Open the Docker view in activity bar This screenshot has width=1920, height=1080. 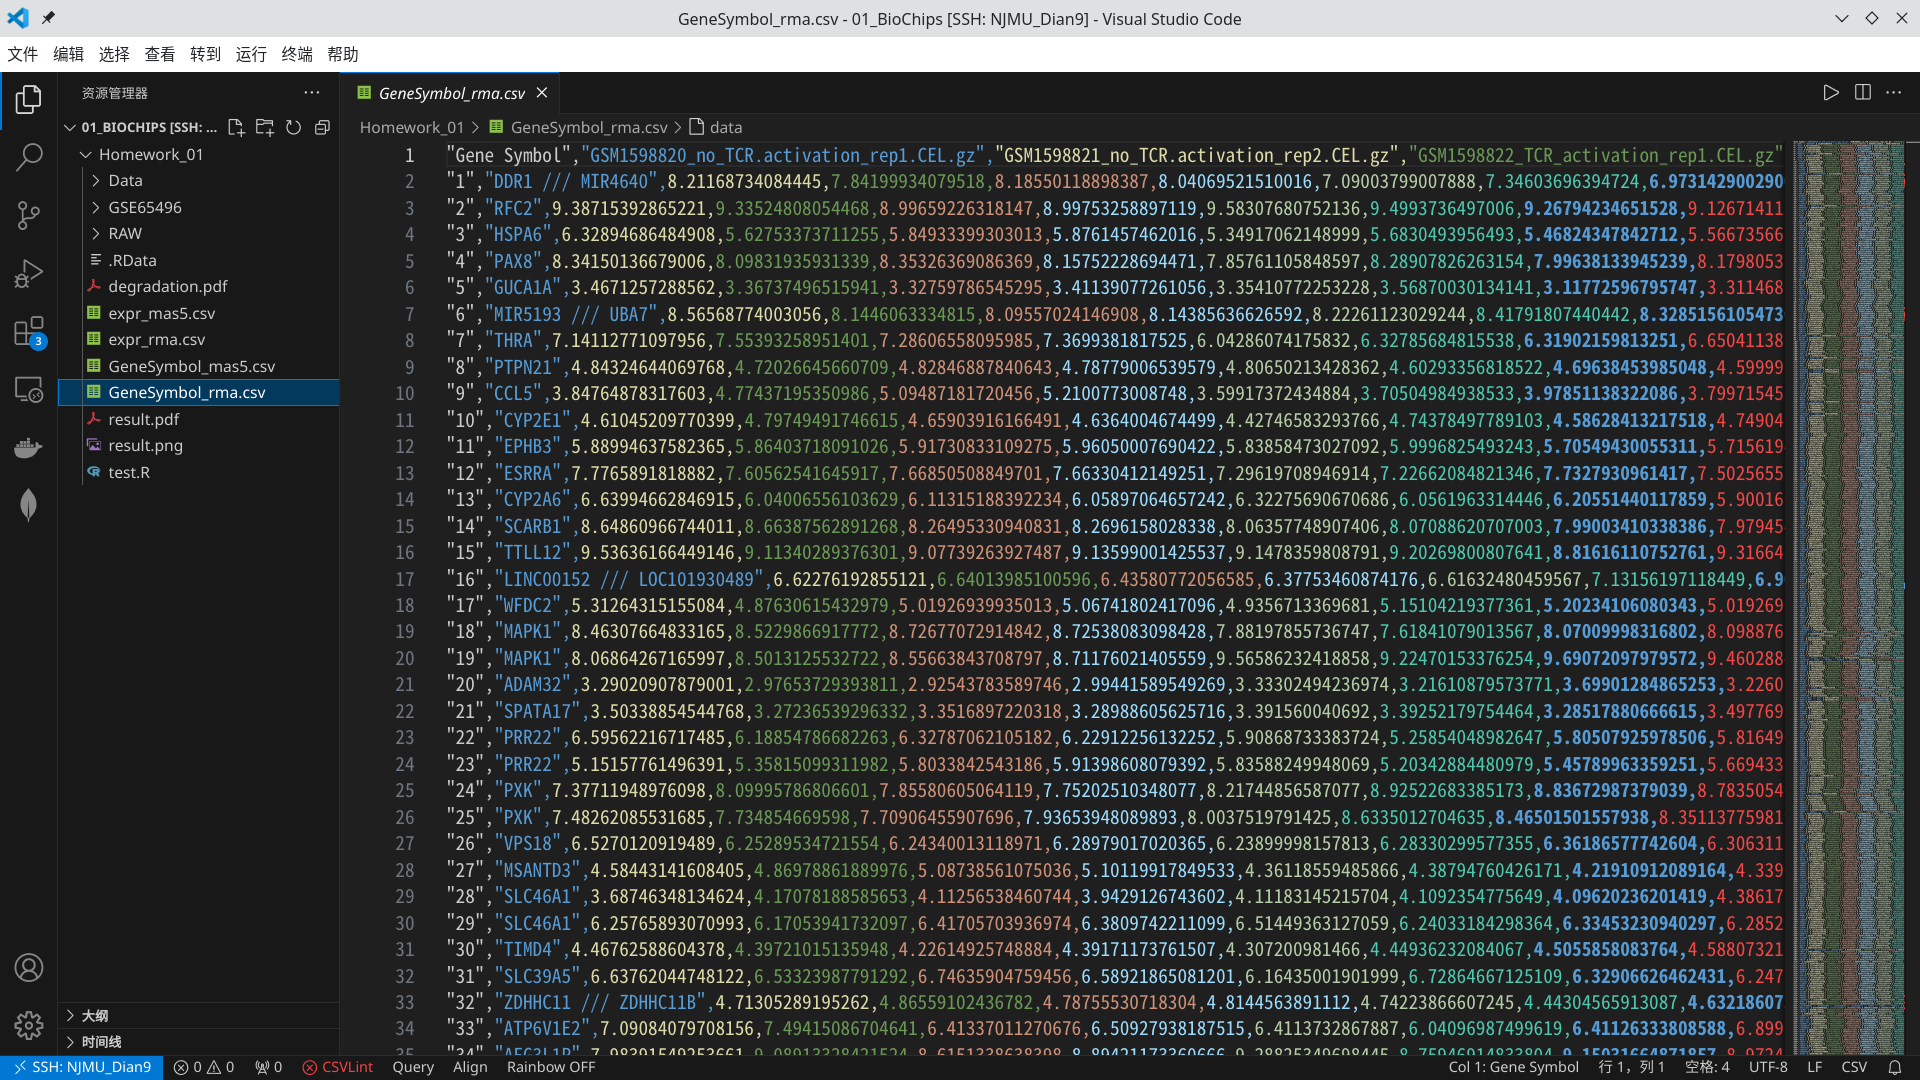[x=29, y=447]
